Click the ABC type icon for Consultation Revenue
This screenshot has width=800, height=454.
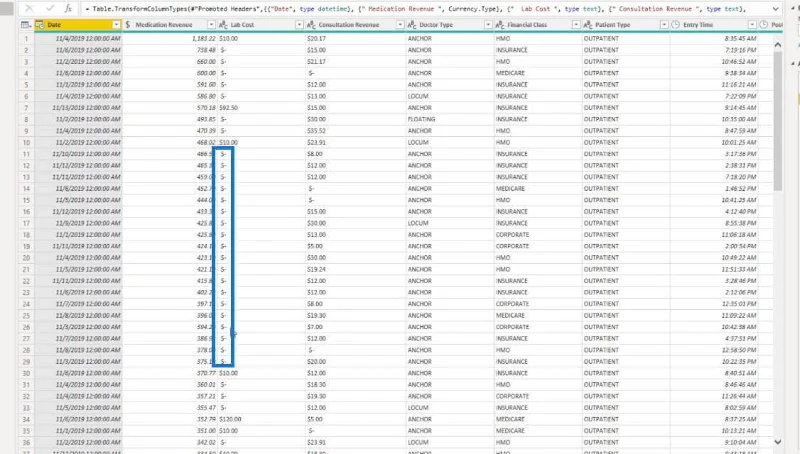pyautogui.click(x=311, y=24)
